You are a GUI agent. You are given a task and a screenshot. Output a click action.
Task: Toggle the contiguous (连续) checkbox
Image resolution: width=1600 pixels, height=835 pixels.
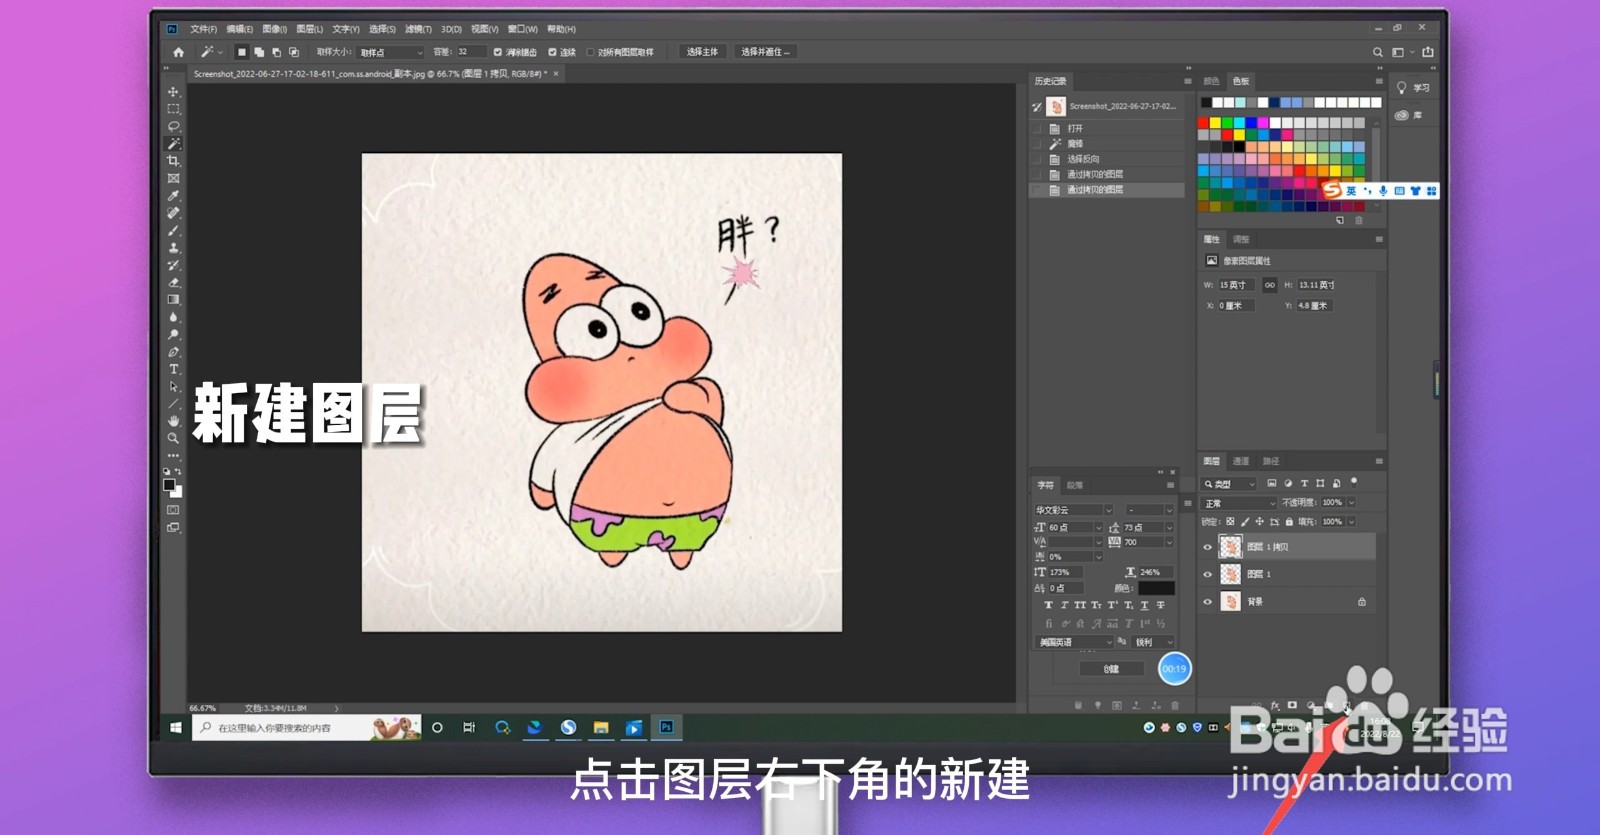[x=552, y=52]
